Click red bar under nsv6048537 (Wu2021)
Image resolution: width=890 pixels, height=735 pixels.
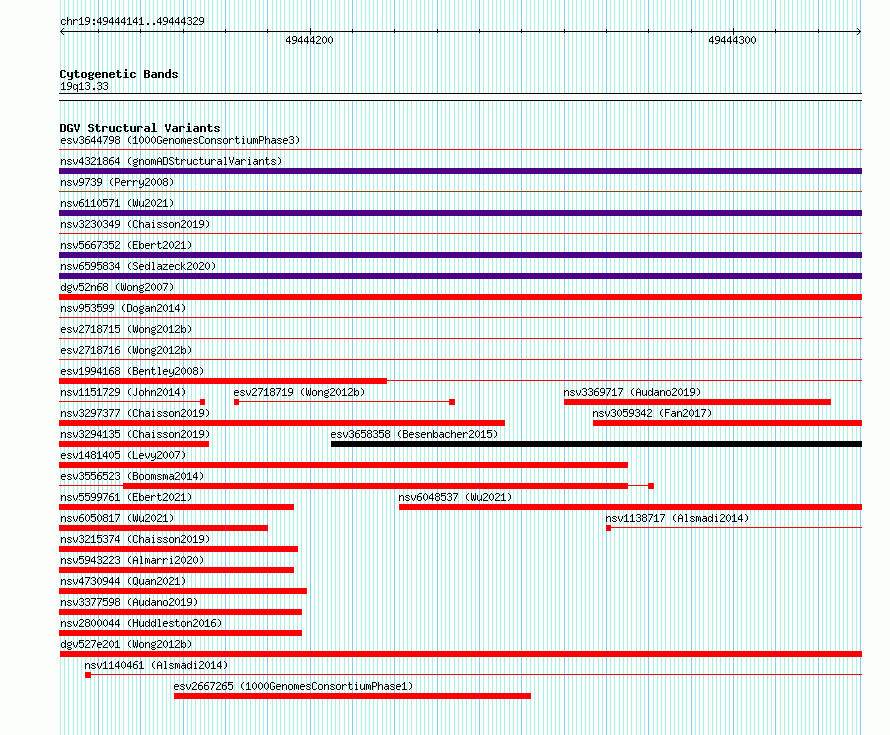pos(631,507)
